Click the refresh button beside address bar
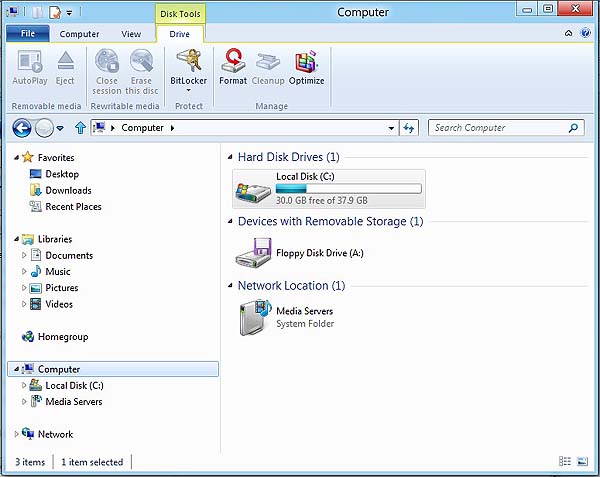Screen dimensions: 600x477 pyautogui.click(x=408, y=128)
